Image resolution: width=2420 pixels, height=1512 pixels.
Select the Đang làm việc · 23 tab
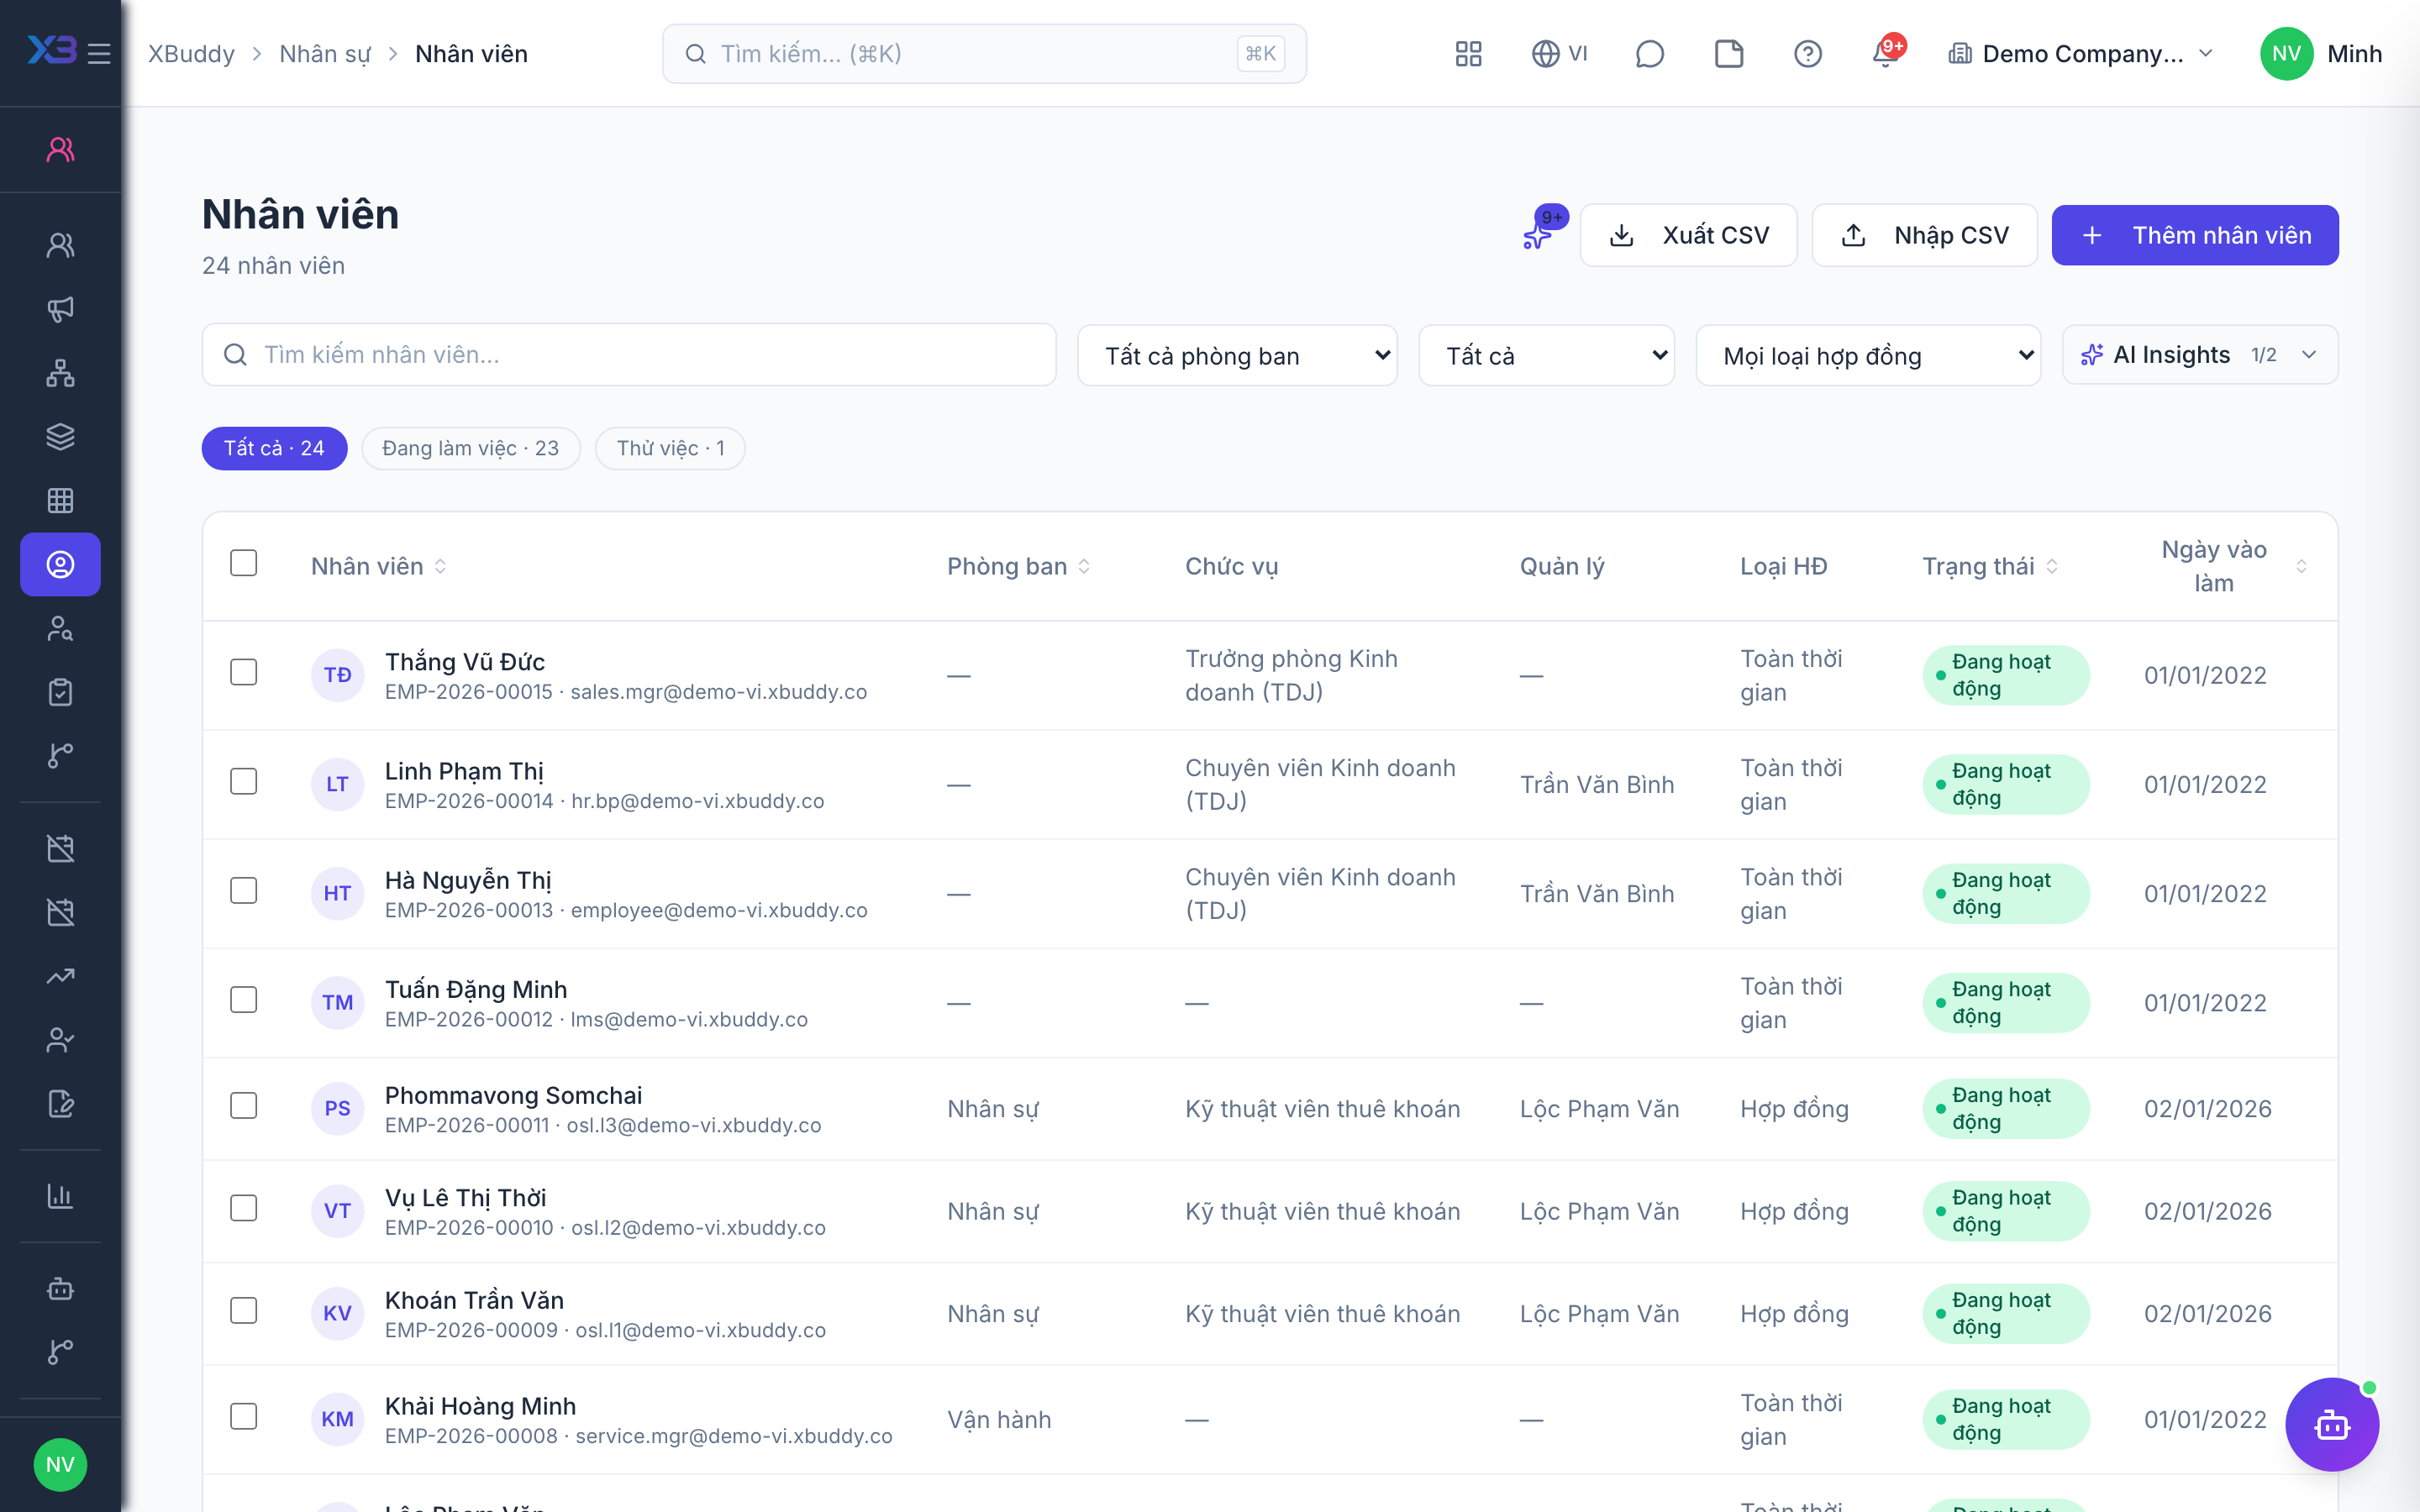click(x=470, y=448)
